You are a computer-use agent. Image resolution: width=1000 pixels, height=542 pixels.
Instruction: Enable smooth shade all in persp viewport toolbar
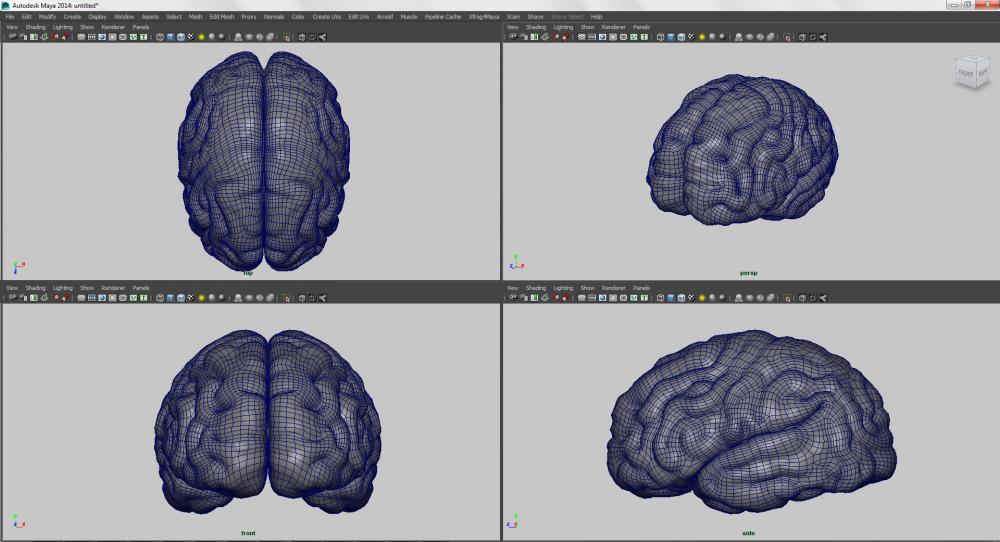[669, 37]
